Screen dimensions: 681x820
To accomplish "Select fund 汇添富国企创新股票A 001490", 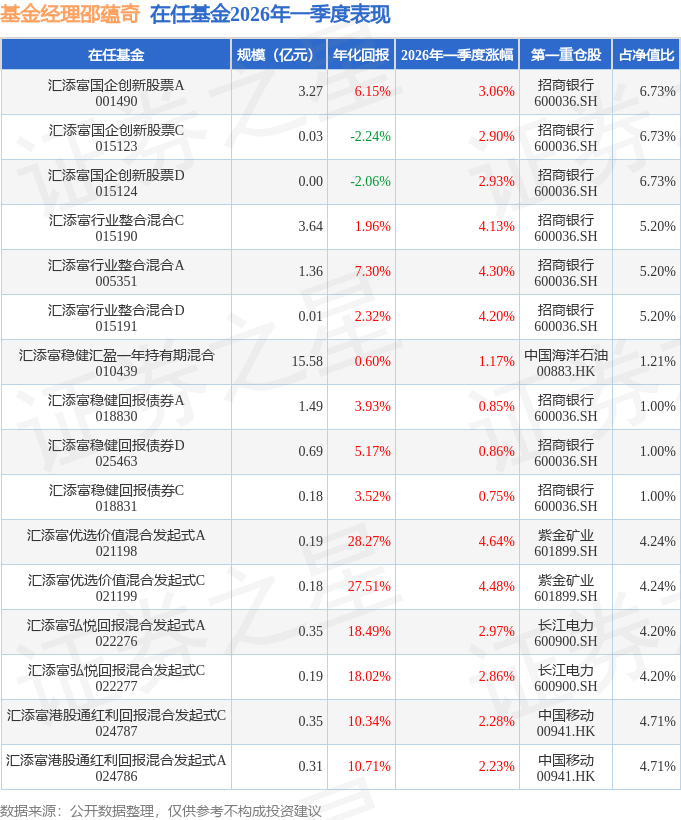I will (116, 92).
